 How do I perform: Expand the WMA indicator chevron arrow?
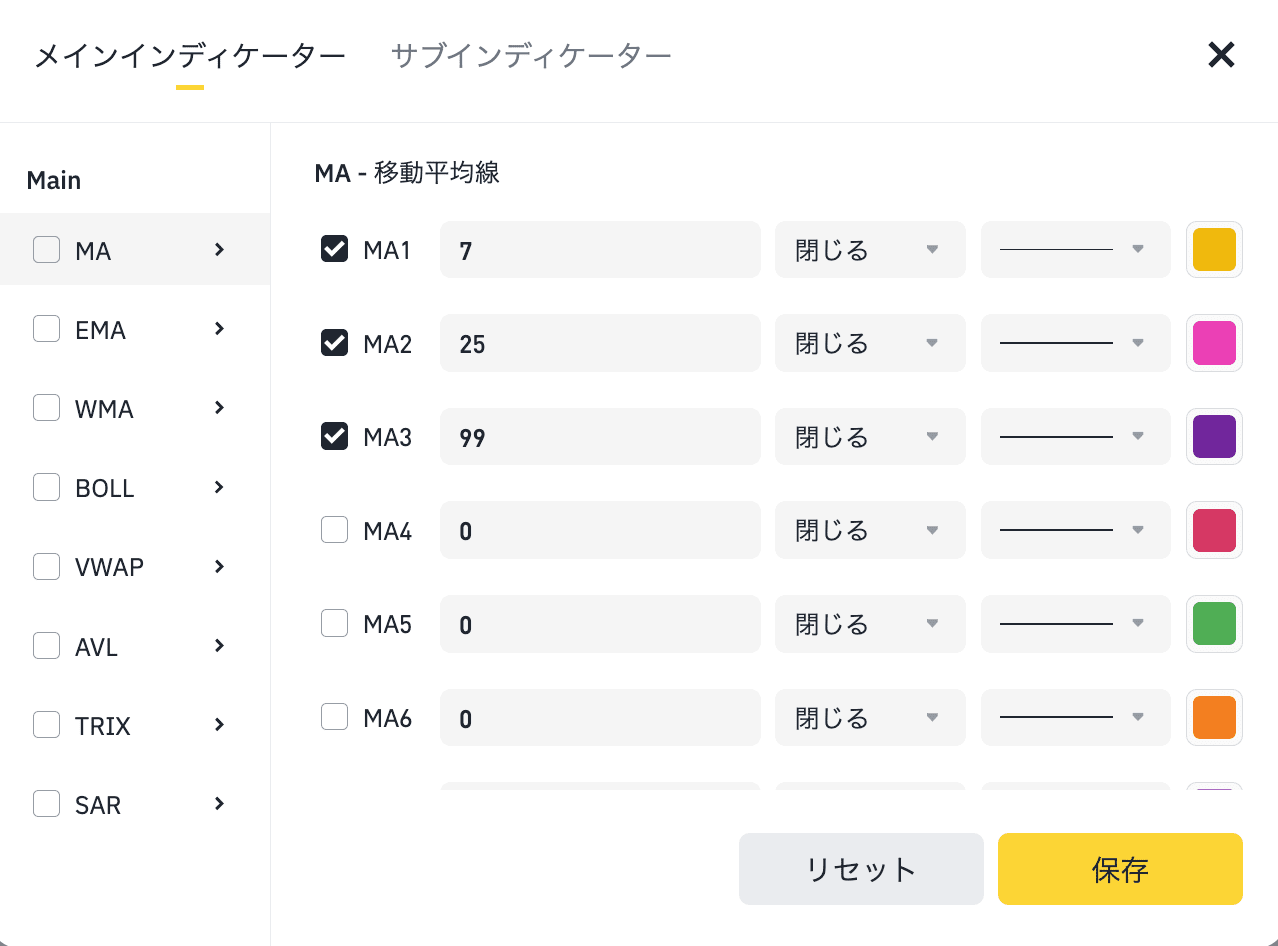(x=220, y=408)
